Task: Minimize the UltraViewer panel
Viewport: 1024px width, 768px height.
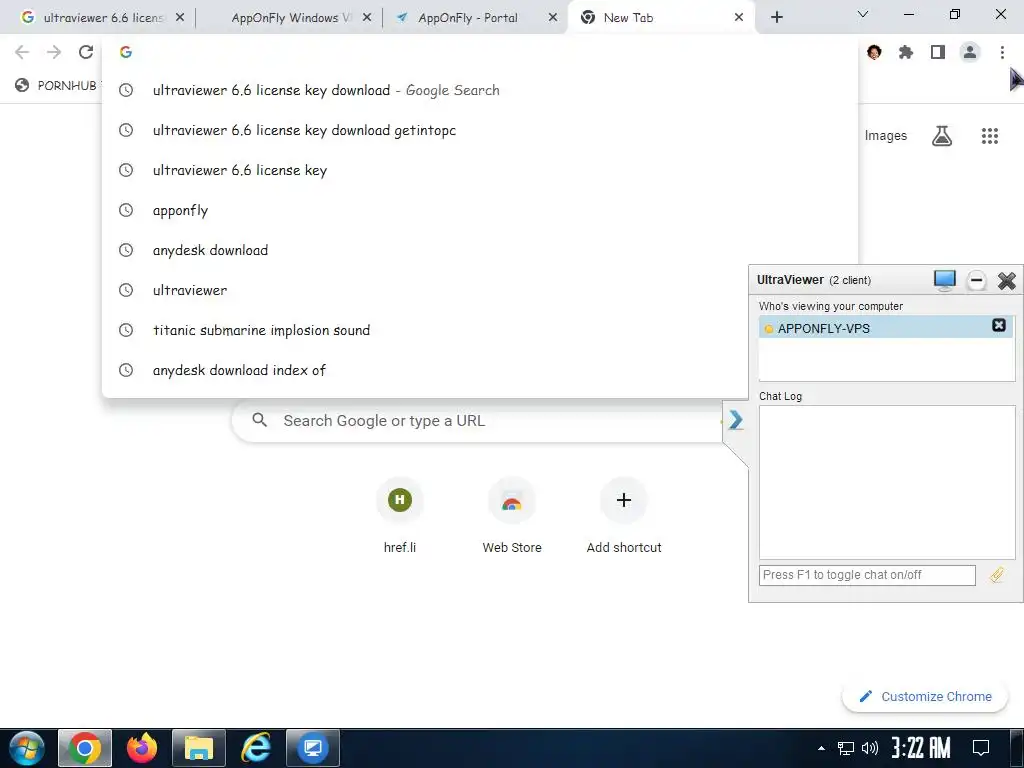Action: coord(976,281)
